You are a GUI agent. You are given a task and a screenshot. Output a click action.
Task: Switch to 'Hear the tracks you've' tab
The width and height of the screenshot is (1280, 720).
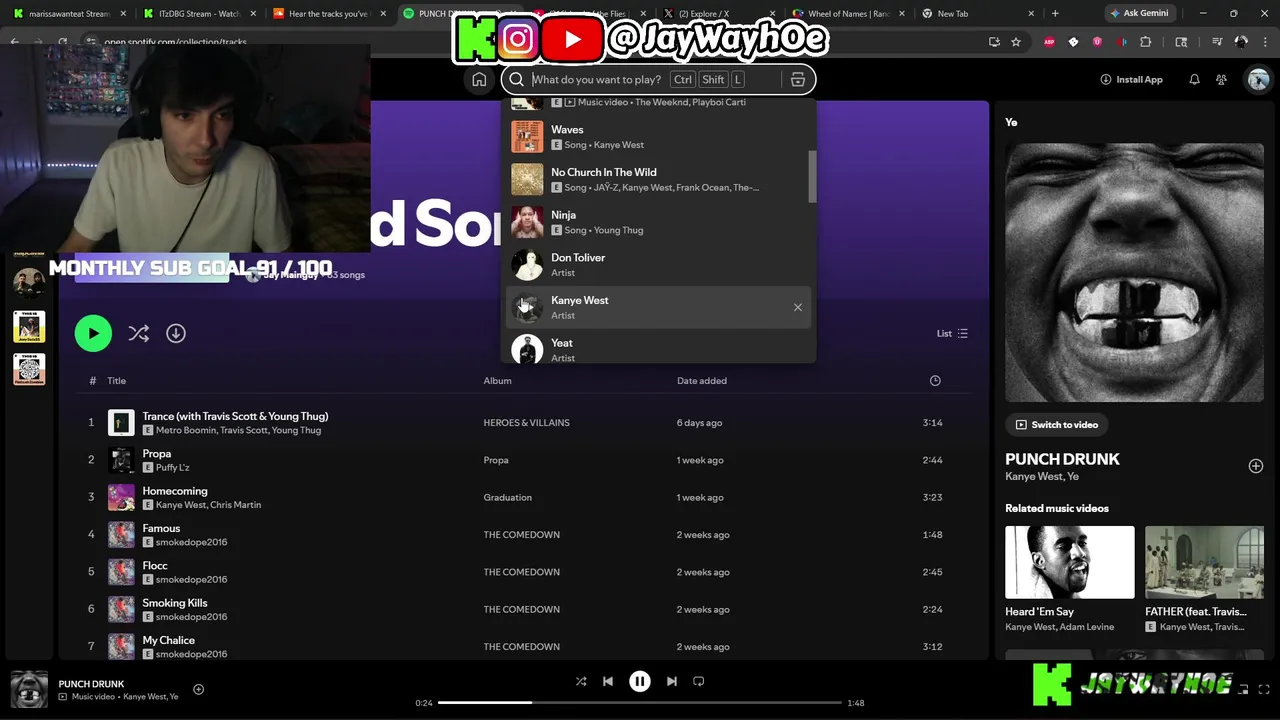[328, 14]
